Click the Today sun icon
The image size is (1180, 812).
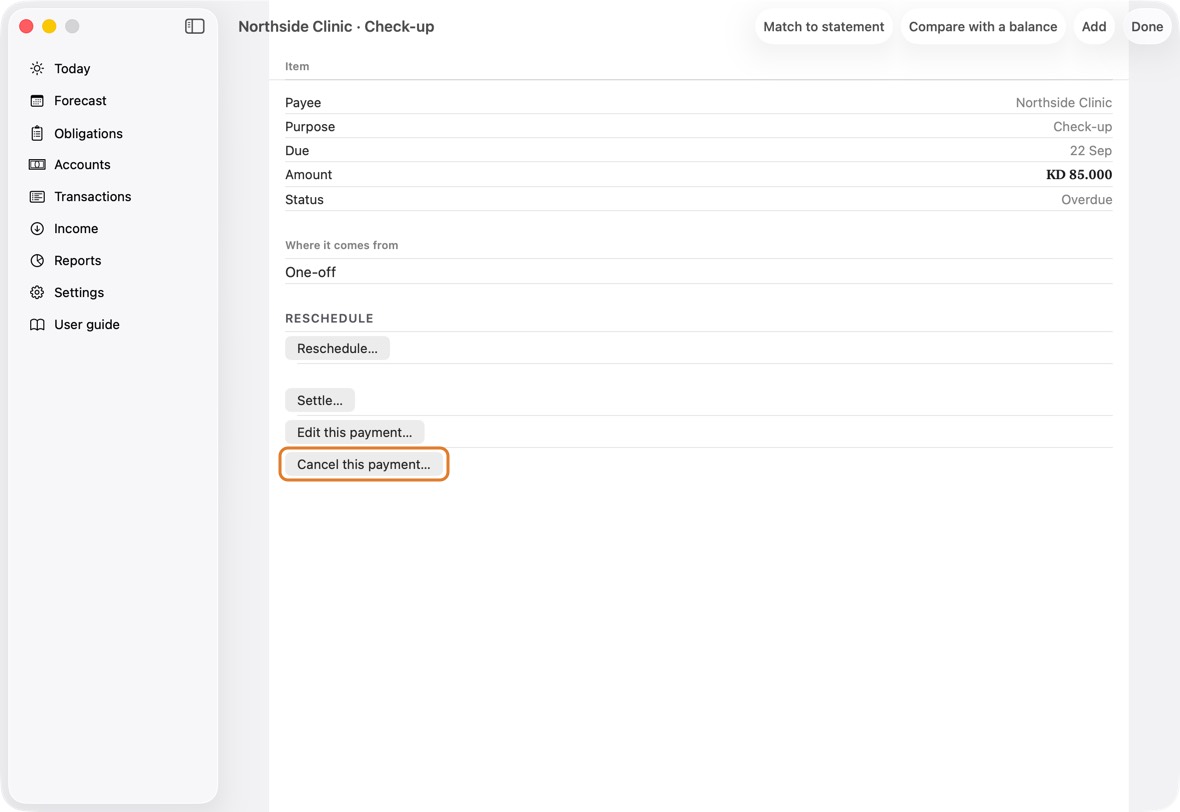point(37,68)
